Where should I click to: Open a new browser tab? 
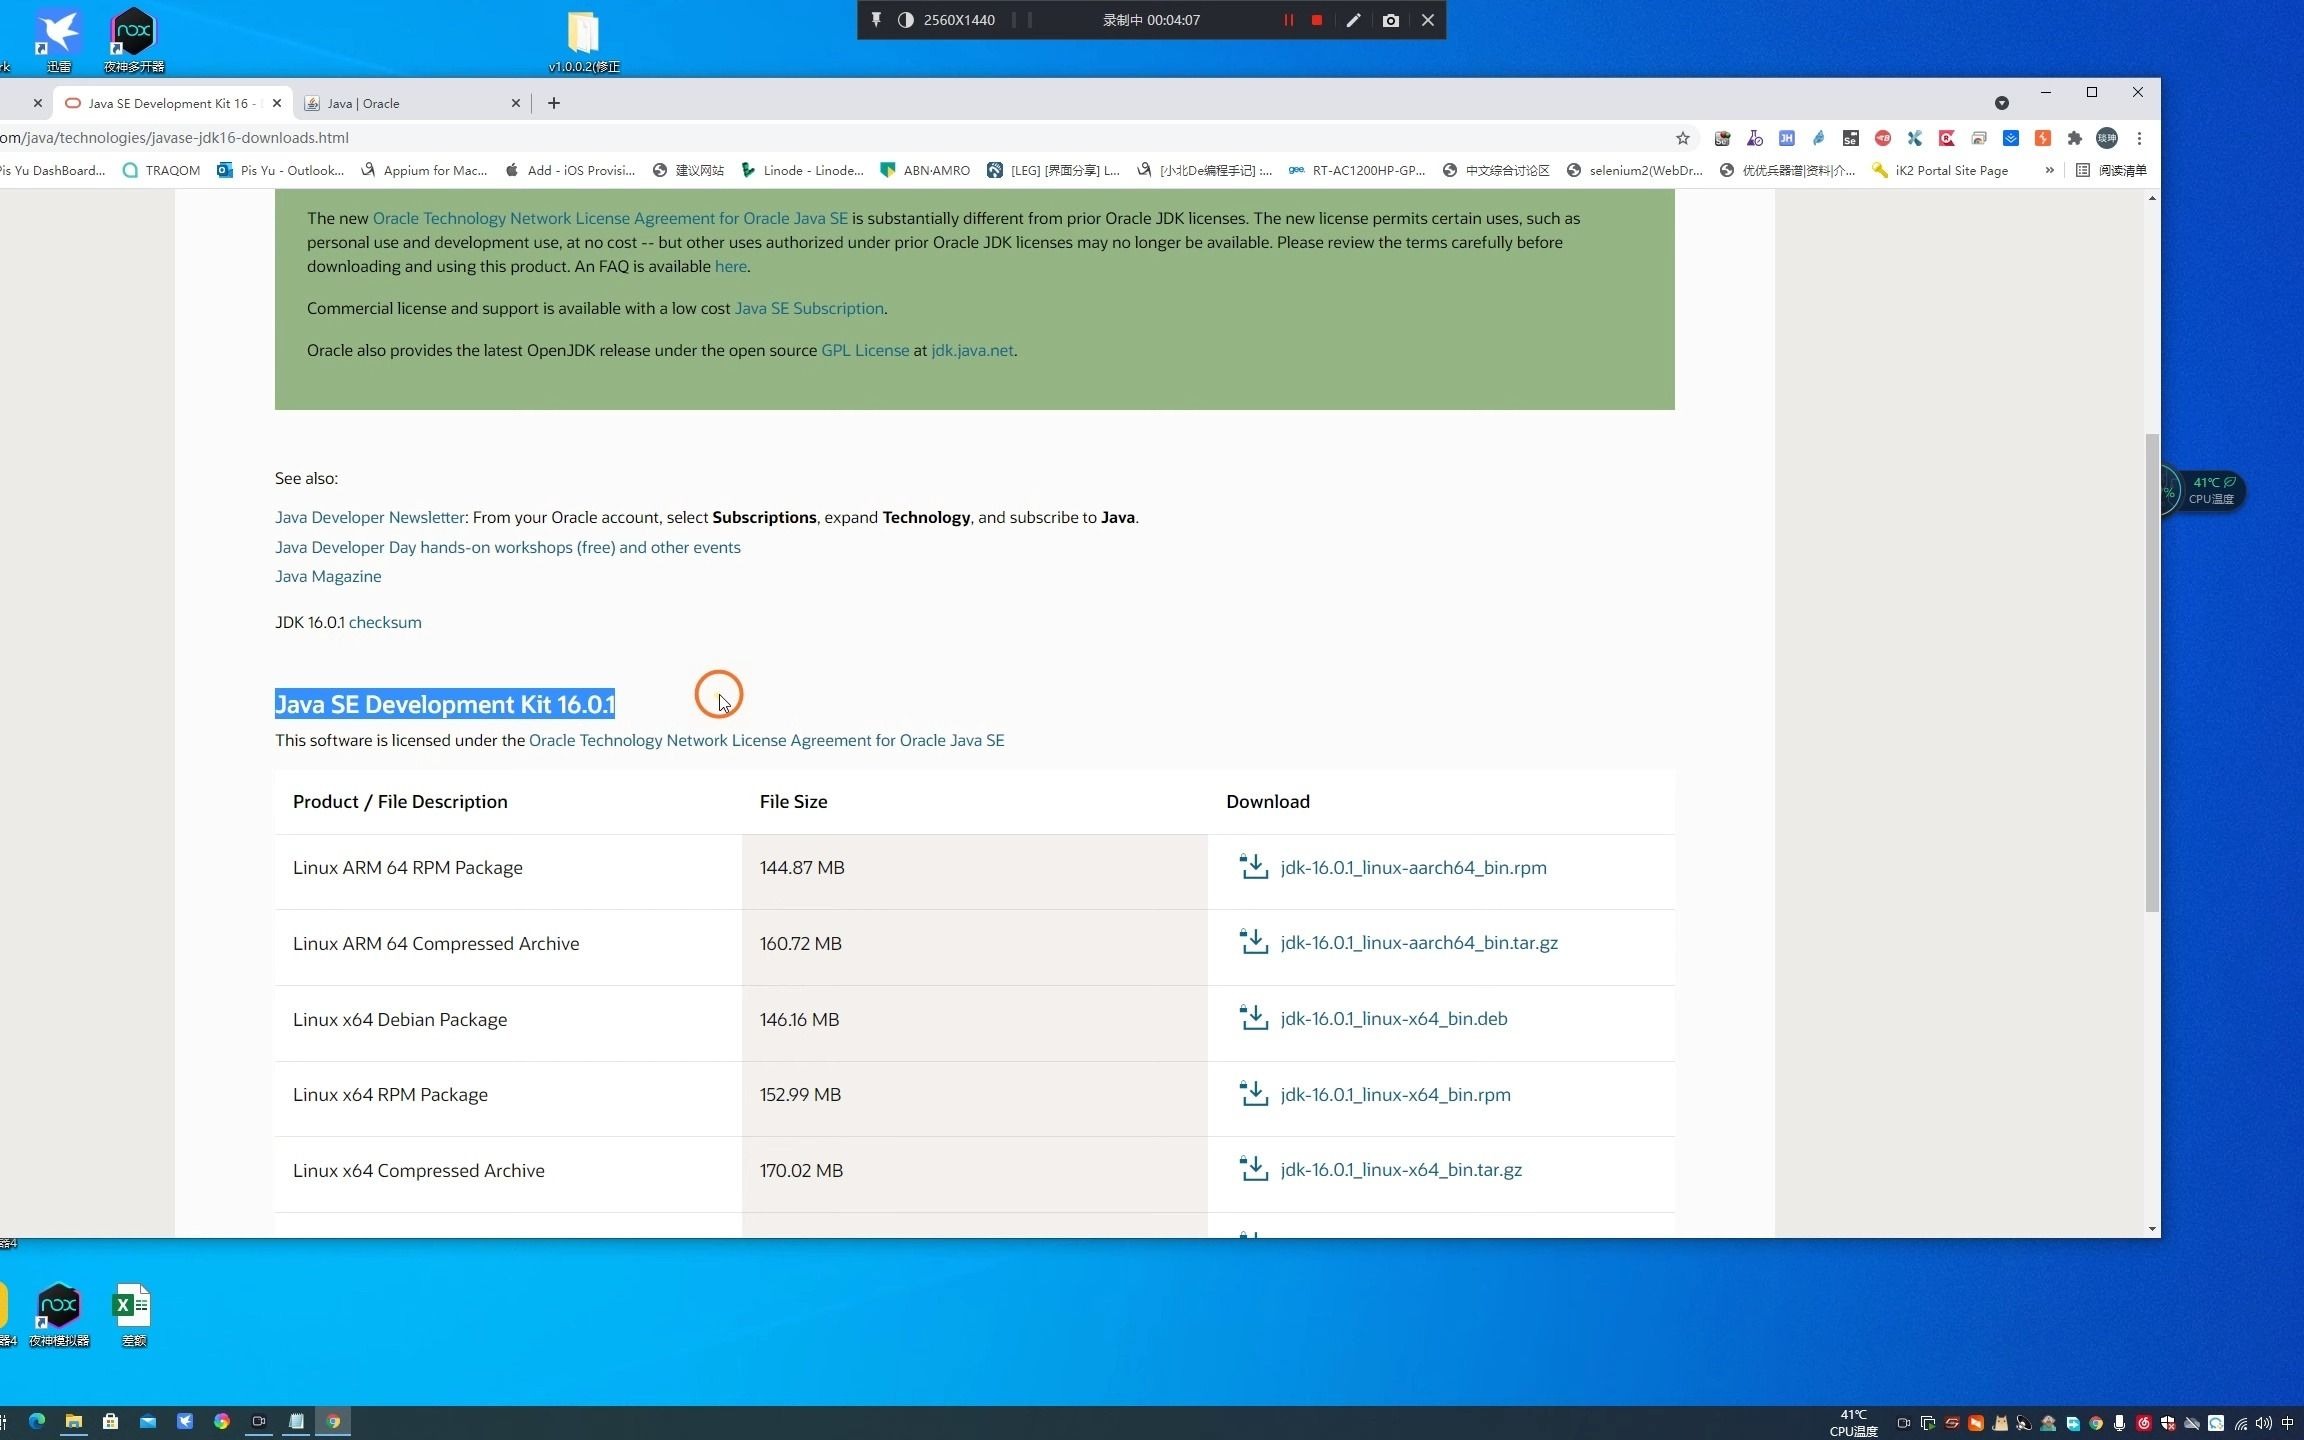tap(554, 103)
